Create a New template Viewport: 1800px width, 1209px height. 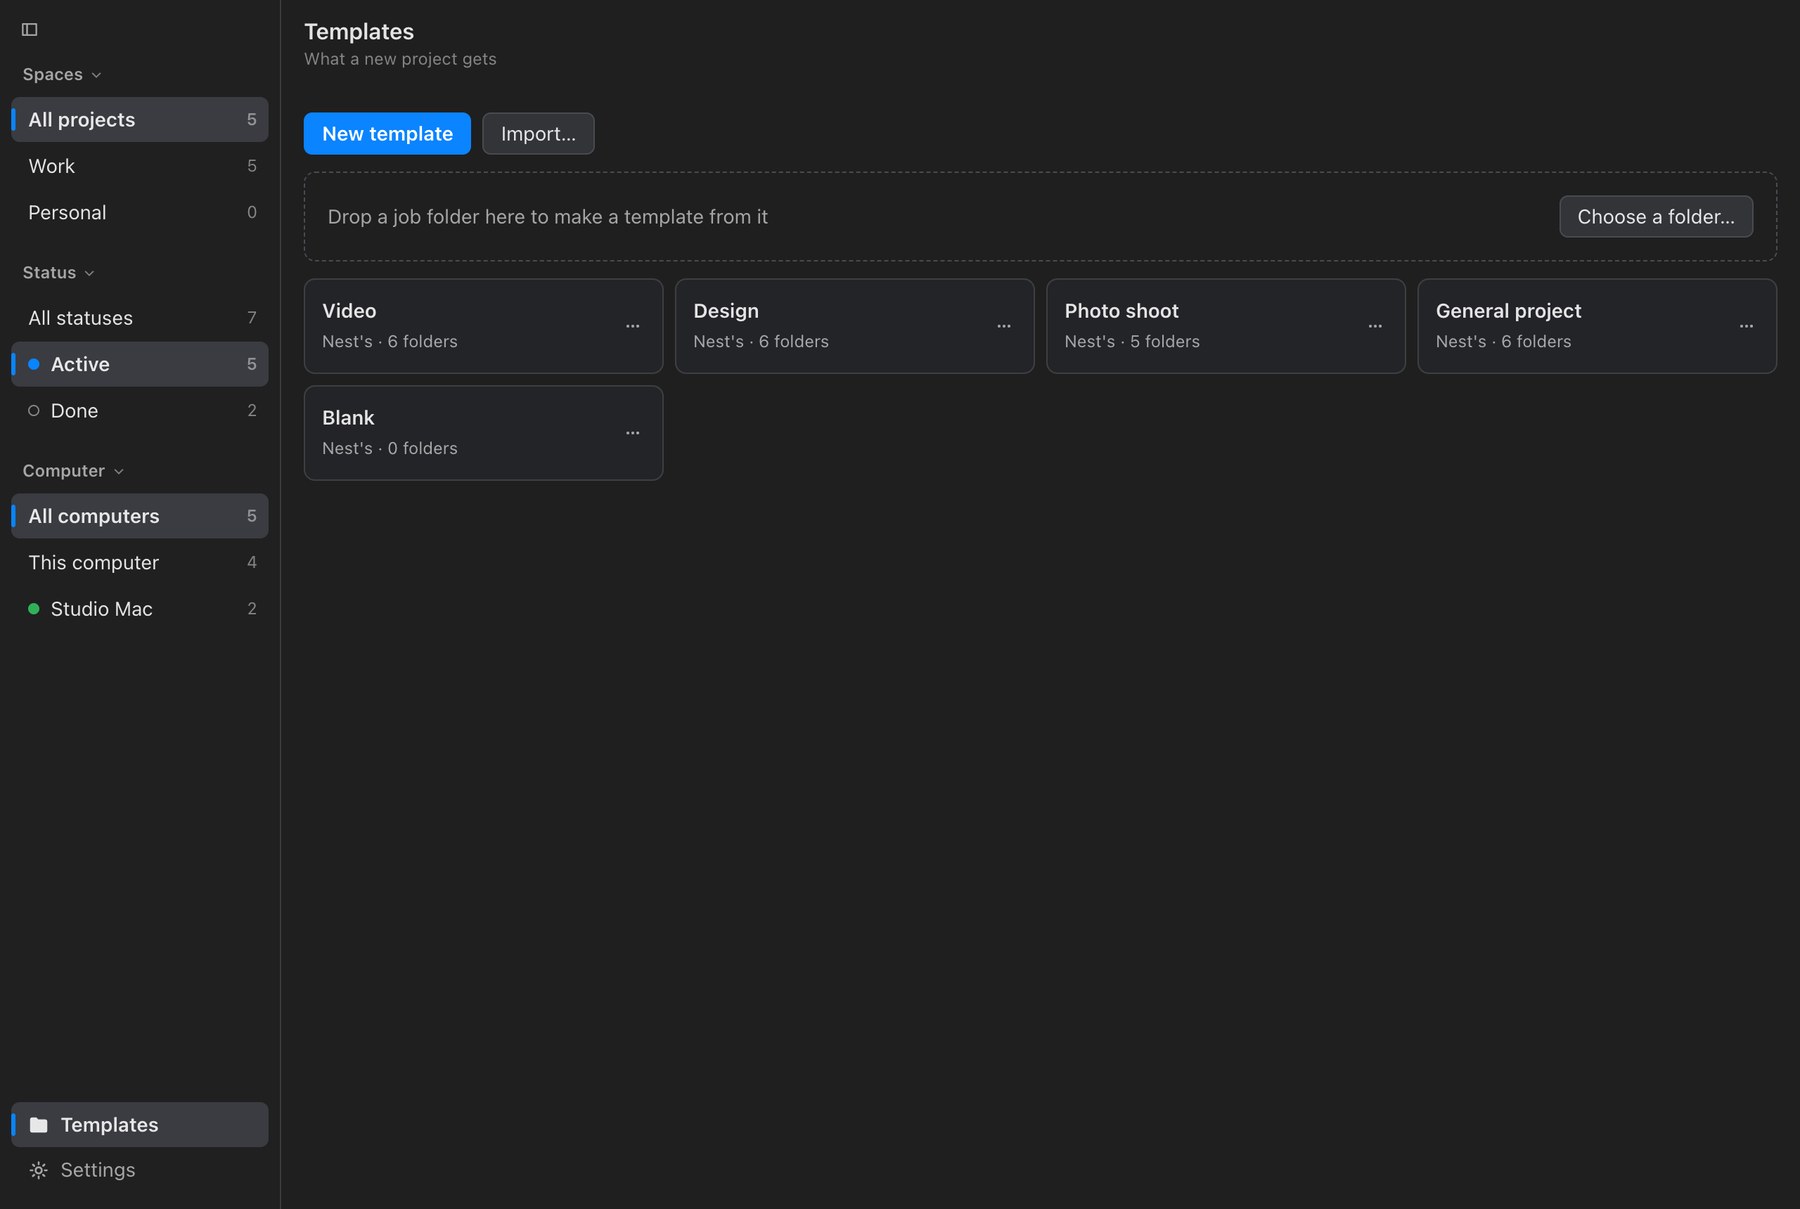click(x=387, y=134)
